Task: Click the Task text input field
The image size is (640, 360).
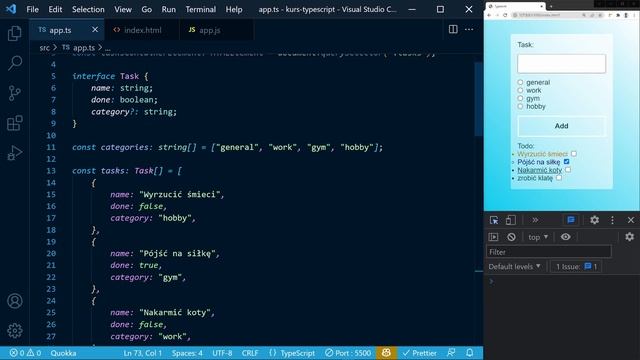Action: (561, 64)
